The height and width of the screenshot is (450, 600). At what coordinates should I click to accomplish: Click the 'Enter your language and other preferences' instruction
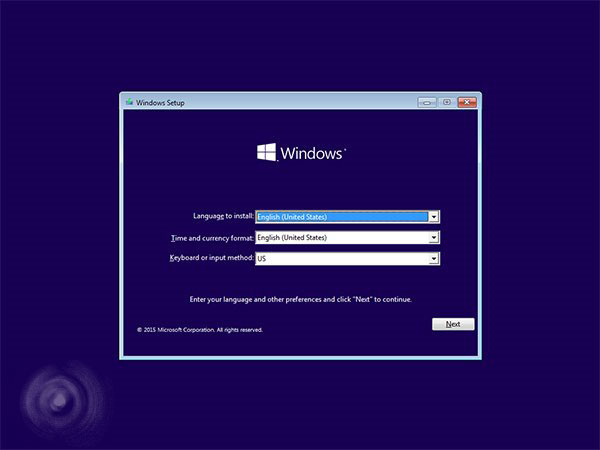[300, 299]
